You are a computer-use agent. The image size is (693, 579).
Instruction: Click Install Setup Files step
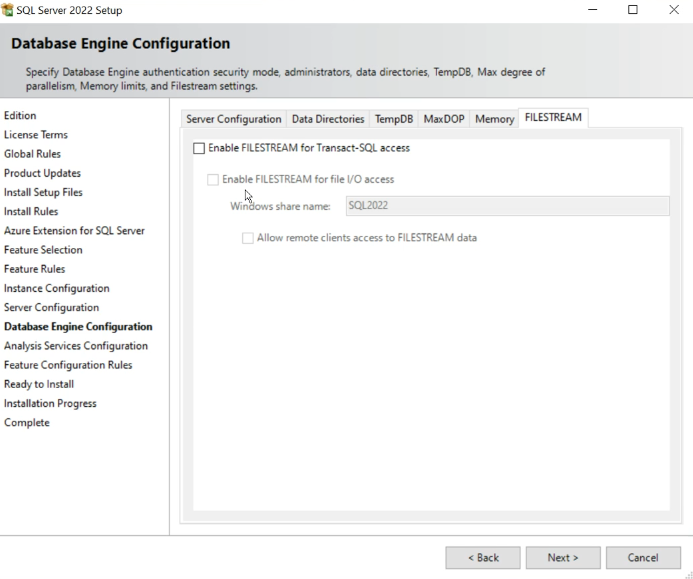point(43,193)
